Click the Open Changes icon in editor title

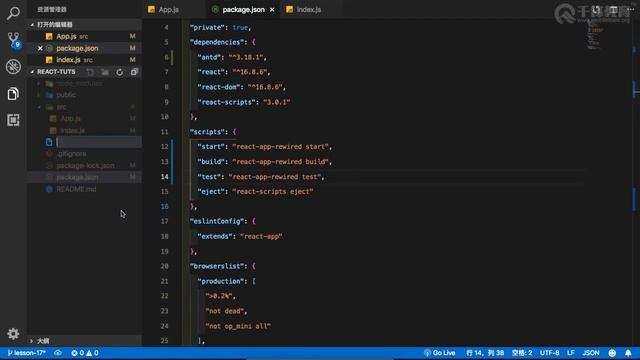point(596,9)
